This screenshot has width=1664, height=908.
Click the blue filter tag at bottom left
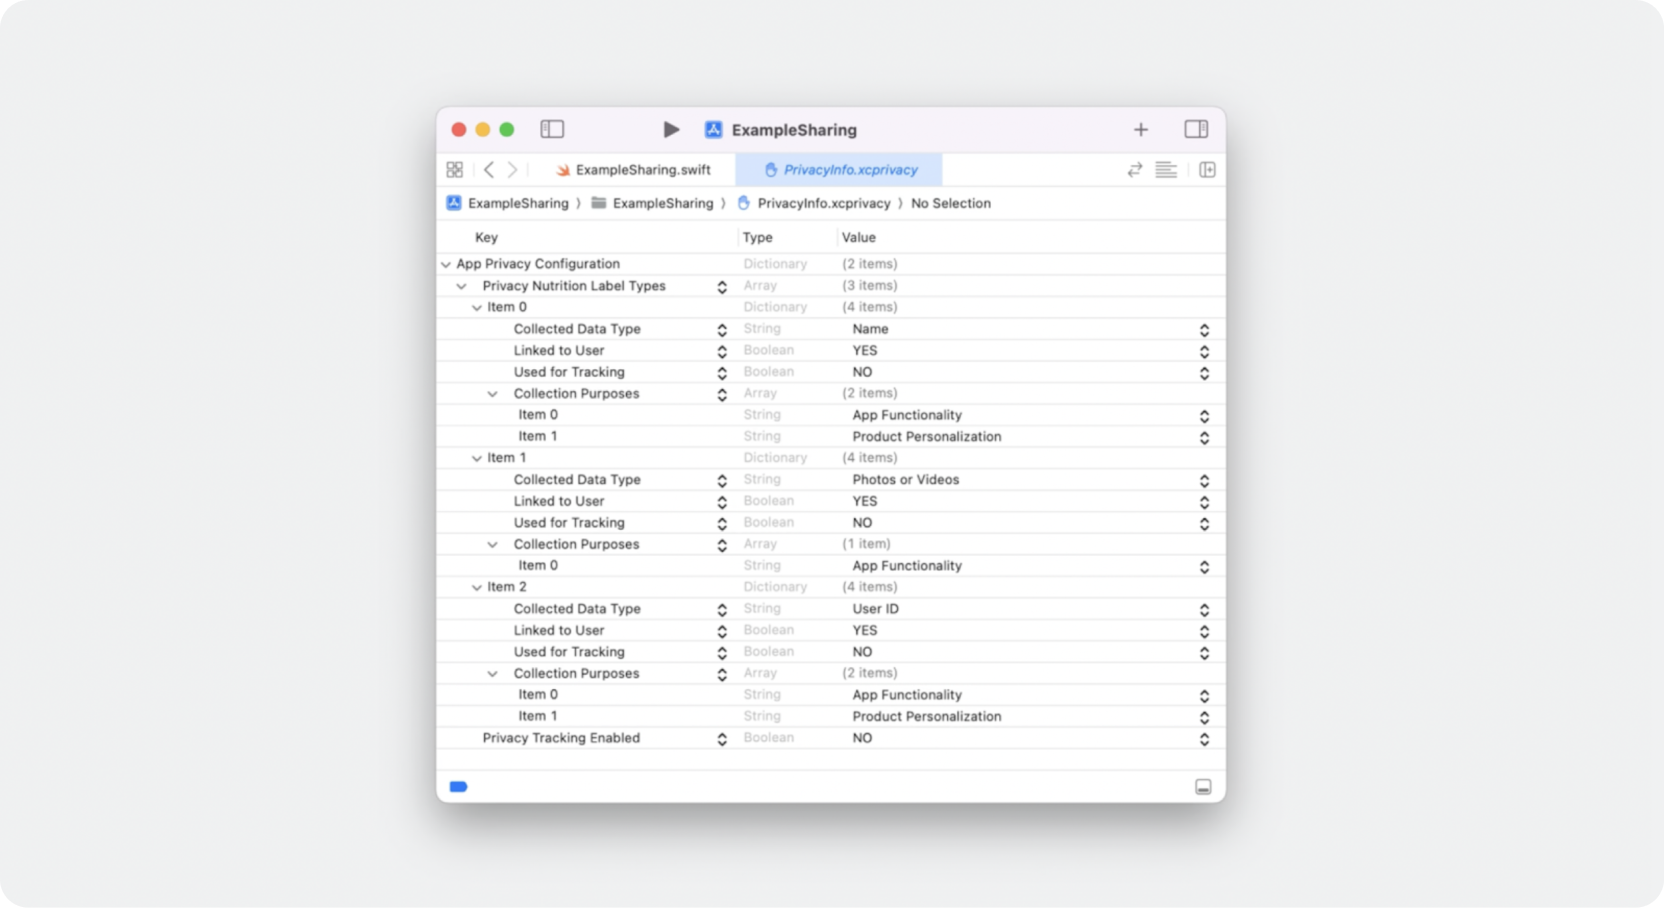[x=458, y=787]
